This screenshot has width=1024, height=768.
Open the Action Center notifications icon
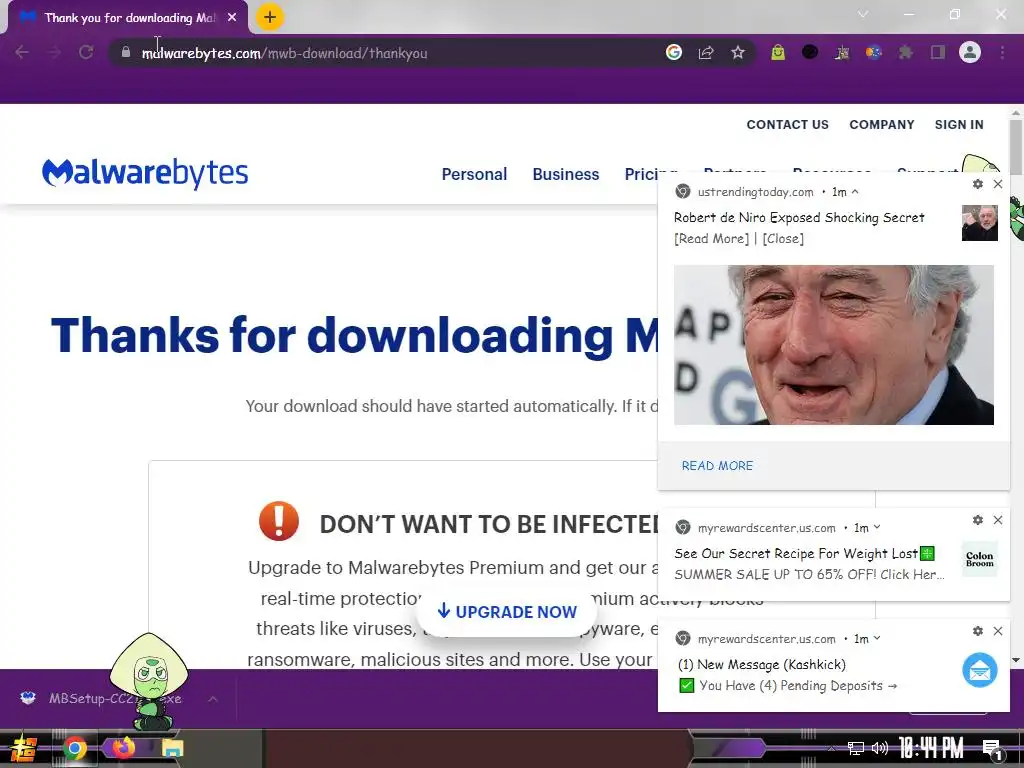[x=993, y=749]
